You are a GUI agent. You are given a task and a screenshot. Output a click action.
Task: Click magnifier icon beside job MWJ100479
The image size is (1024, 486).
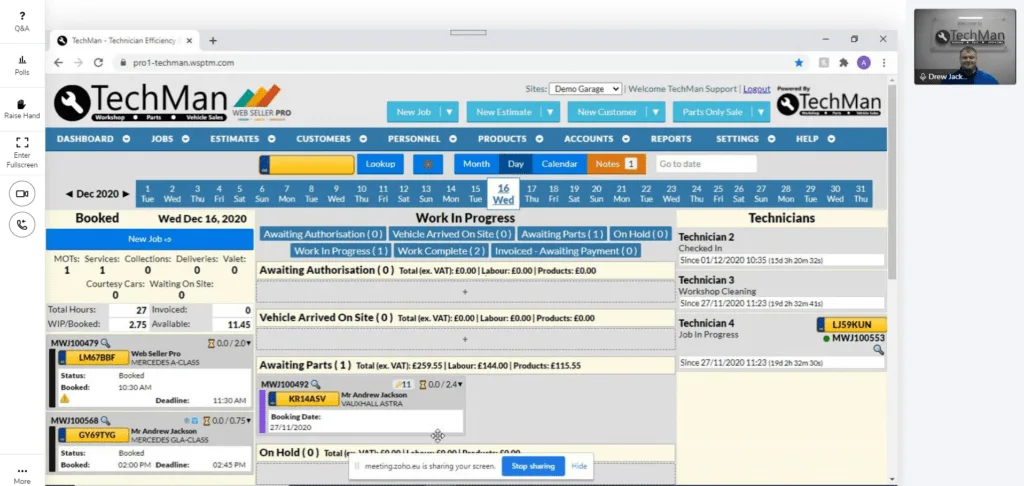[105, 344]
